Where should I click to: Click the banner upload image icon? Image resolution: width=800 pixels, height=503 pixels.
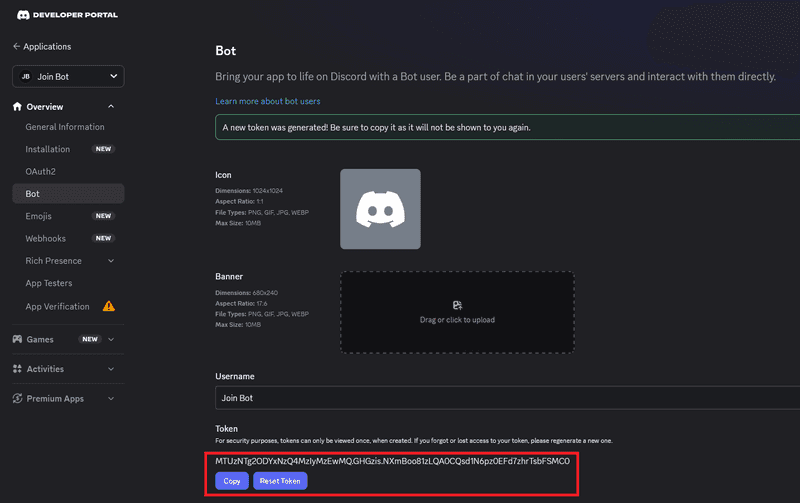click(457, 305)
